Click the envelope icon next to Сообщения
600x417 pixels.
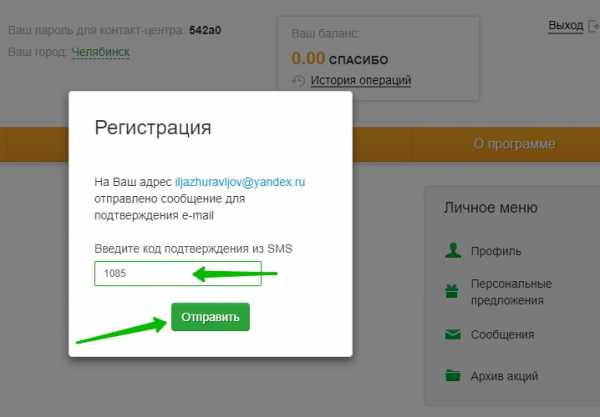click(x=452, y=335)
